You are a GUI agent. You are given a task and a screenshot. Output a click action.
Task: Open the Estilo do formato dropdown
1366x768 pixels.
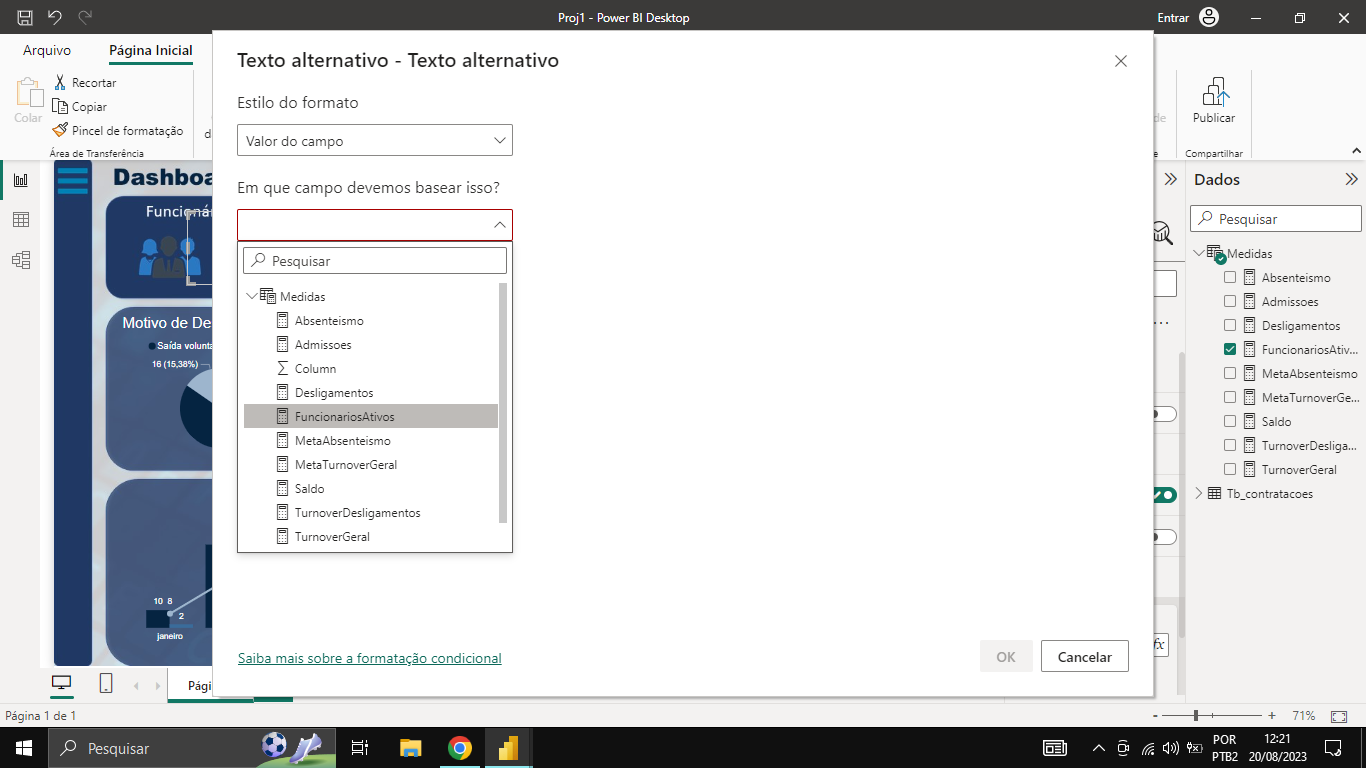click(x=375, y=141)
